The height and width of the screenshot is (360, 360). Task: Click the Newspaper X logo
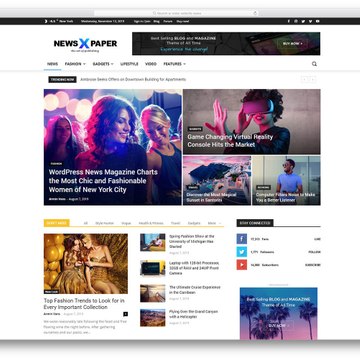pyautogui.click(x=85, y=44)
